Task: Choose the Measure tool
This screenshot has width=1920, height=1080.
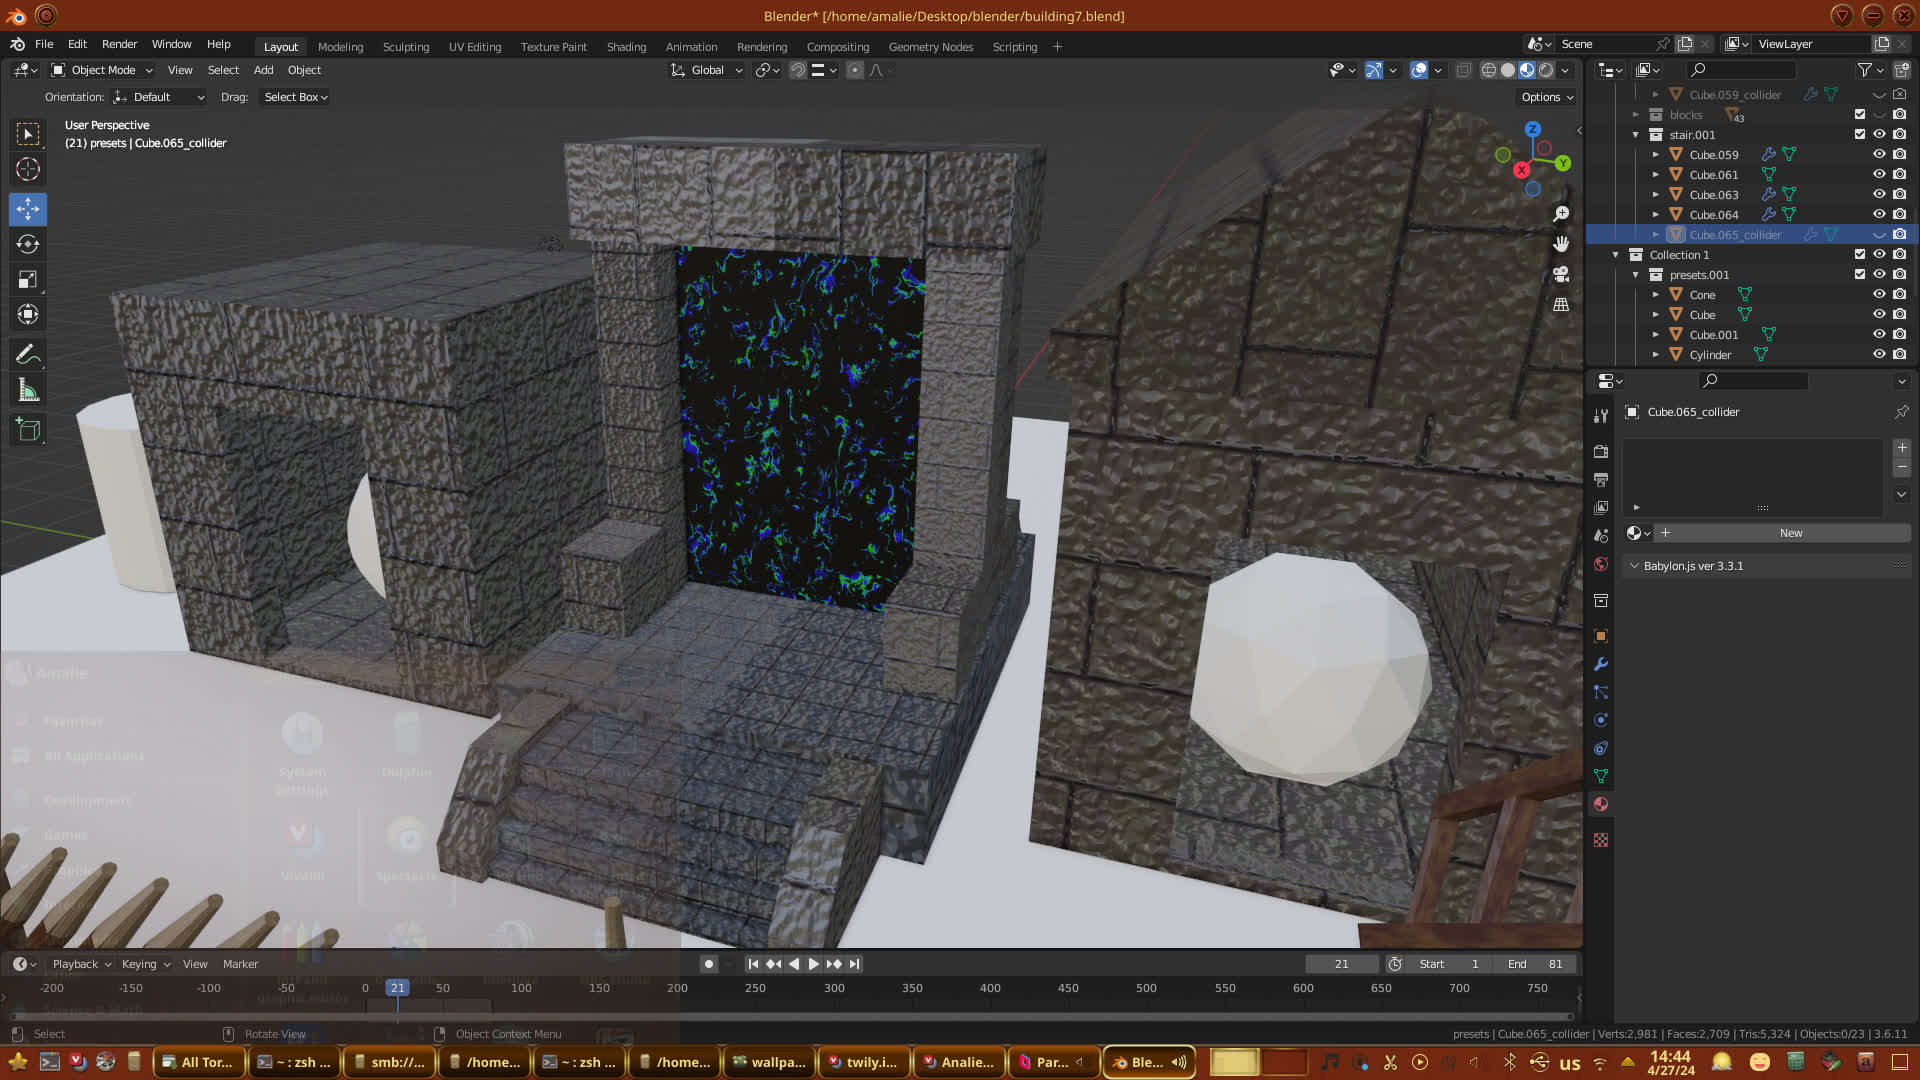Action: pos(28,391)
